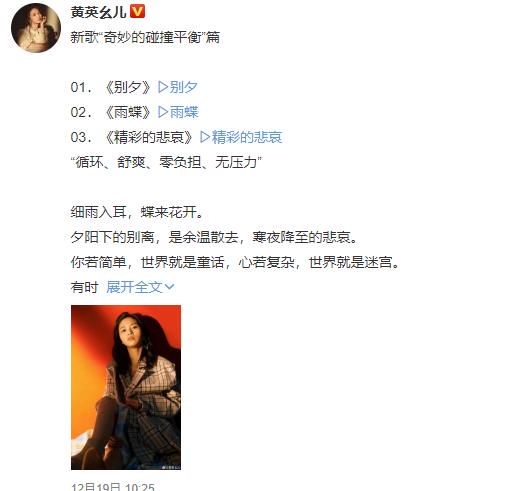Viewport: 530px width, 491px height.
Task: Click the quoted text “循环、舒爽、零负担、无压力”
Action: click(x=166, y=162)
